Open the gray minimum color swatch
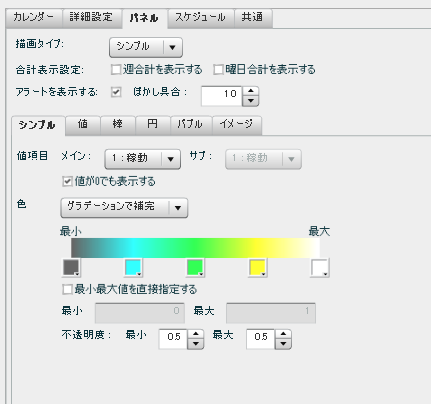The height and width of the screenshot is (404, 431). tap(71, 268)
